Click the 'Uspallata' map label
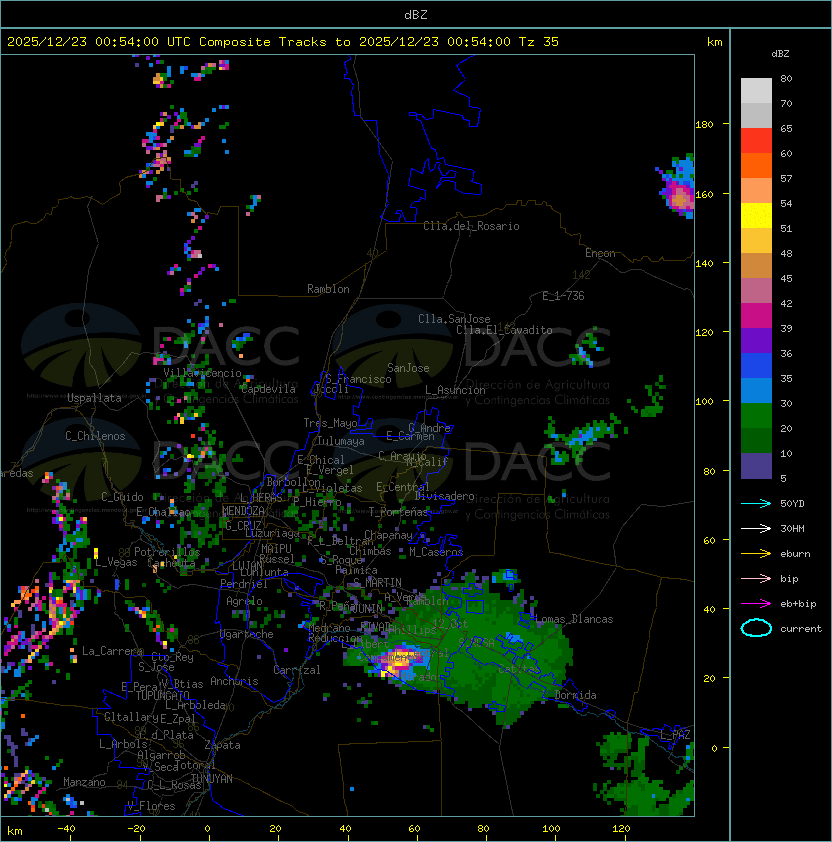 pyautogui.click(x=94, y=398)
